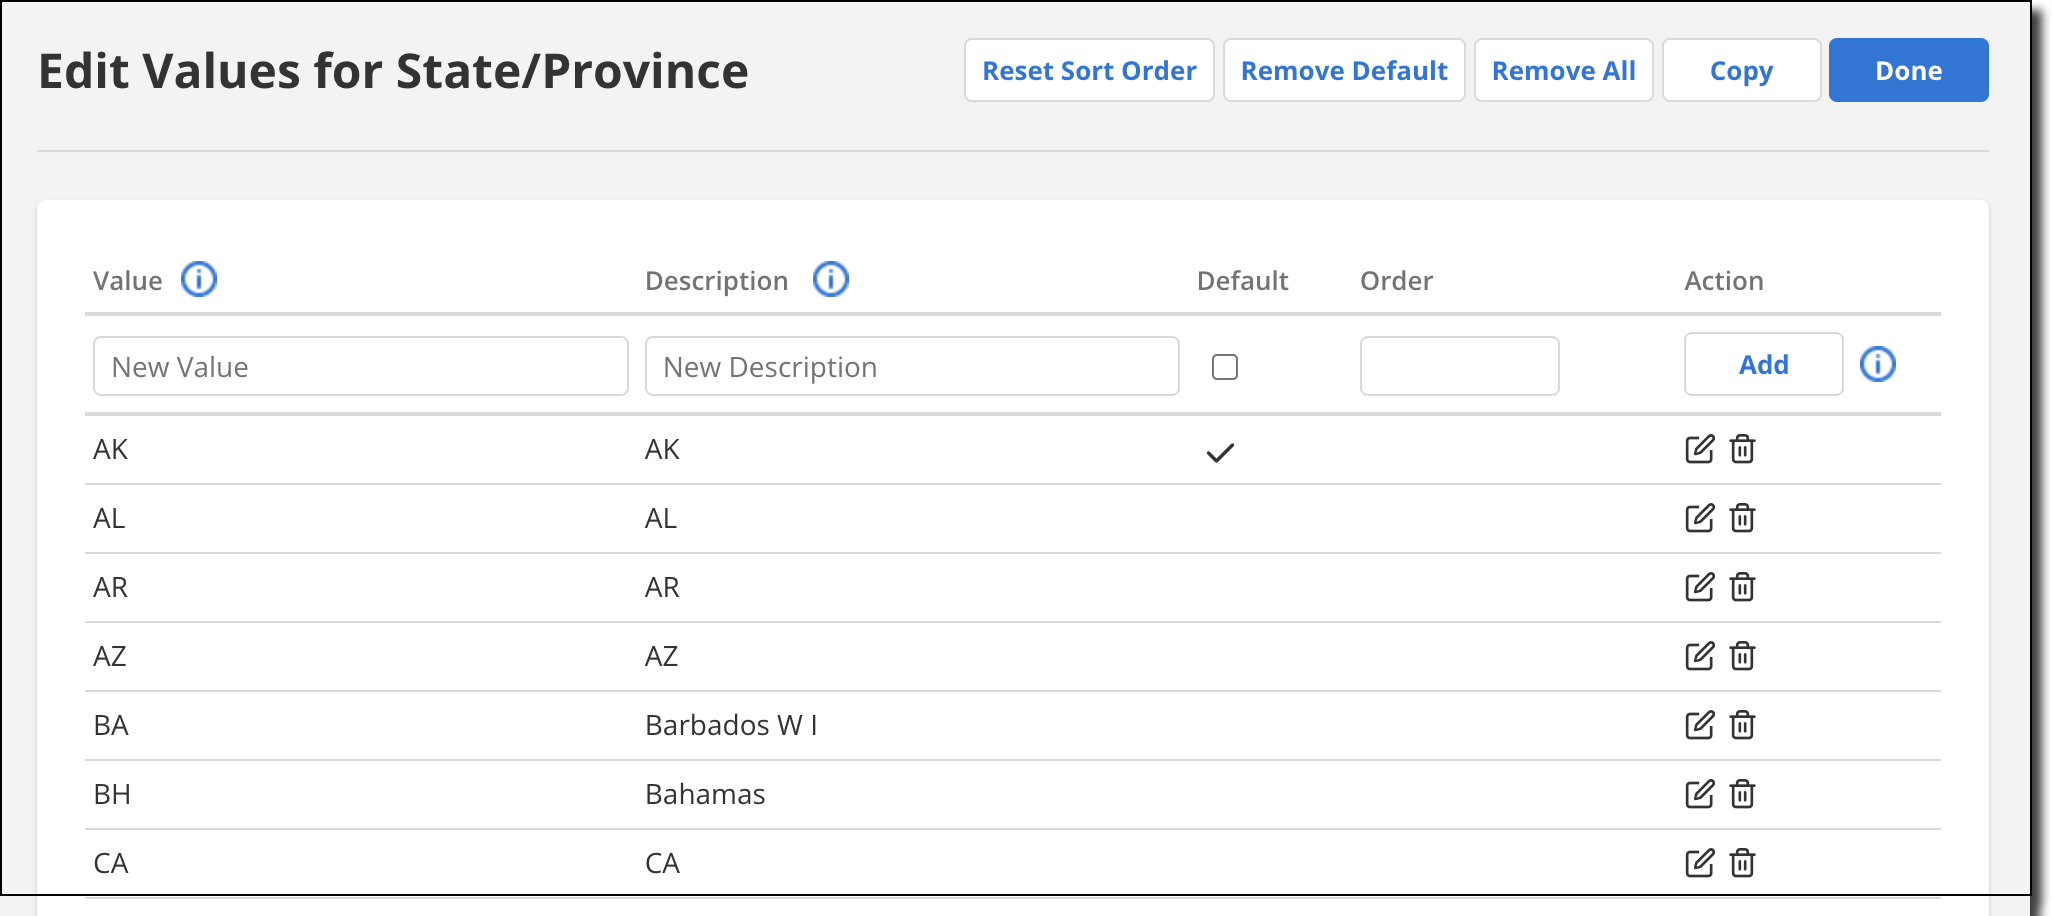Click the blue Done button
The width and height of the screenshot is (2052, 916).
1908,70
